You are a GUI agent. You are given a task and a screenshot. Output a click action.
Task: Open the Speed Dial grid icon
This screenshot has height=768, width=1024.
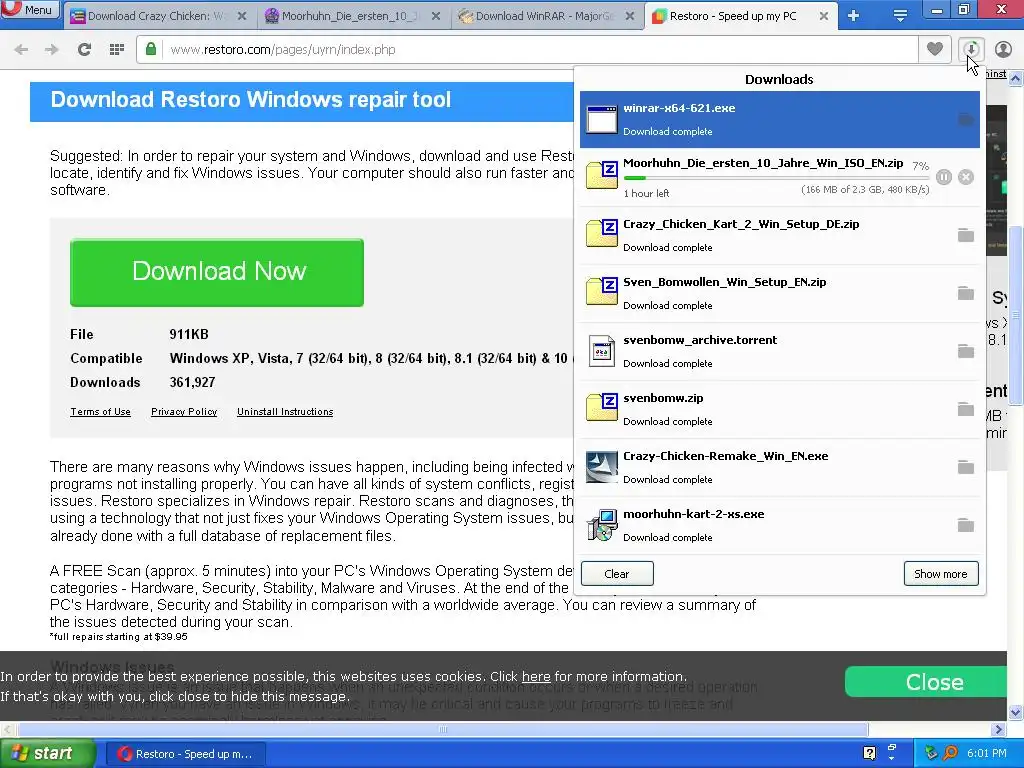(x=117, y=49)
